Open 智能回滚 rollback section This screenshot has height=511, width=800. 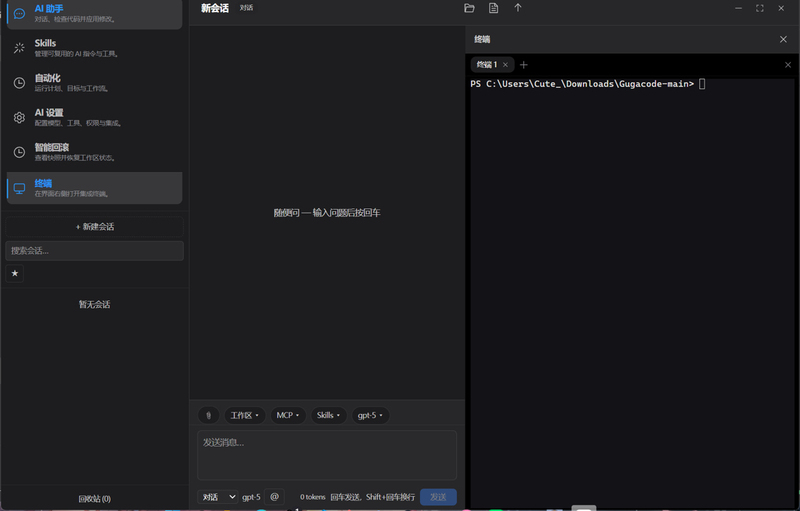(94, 152)
